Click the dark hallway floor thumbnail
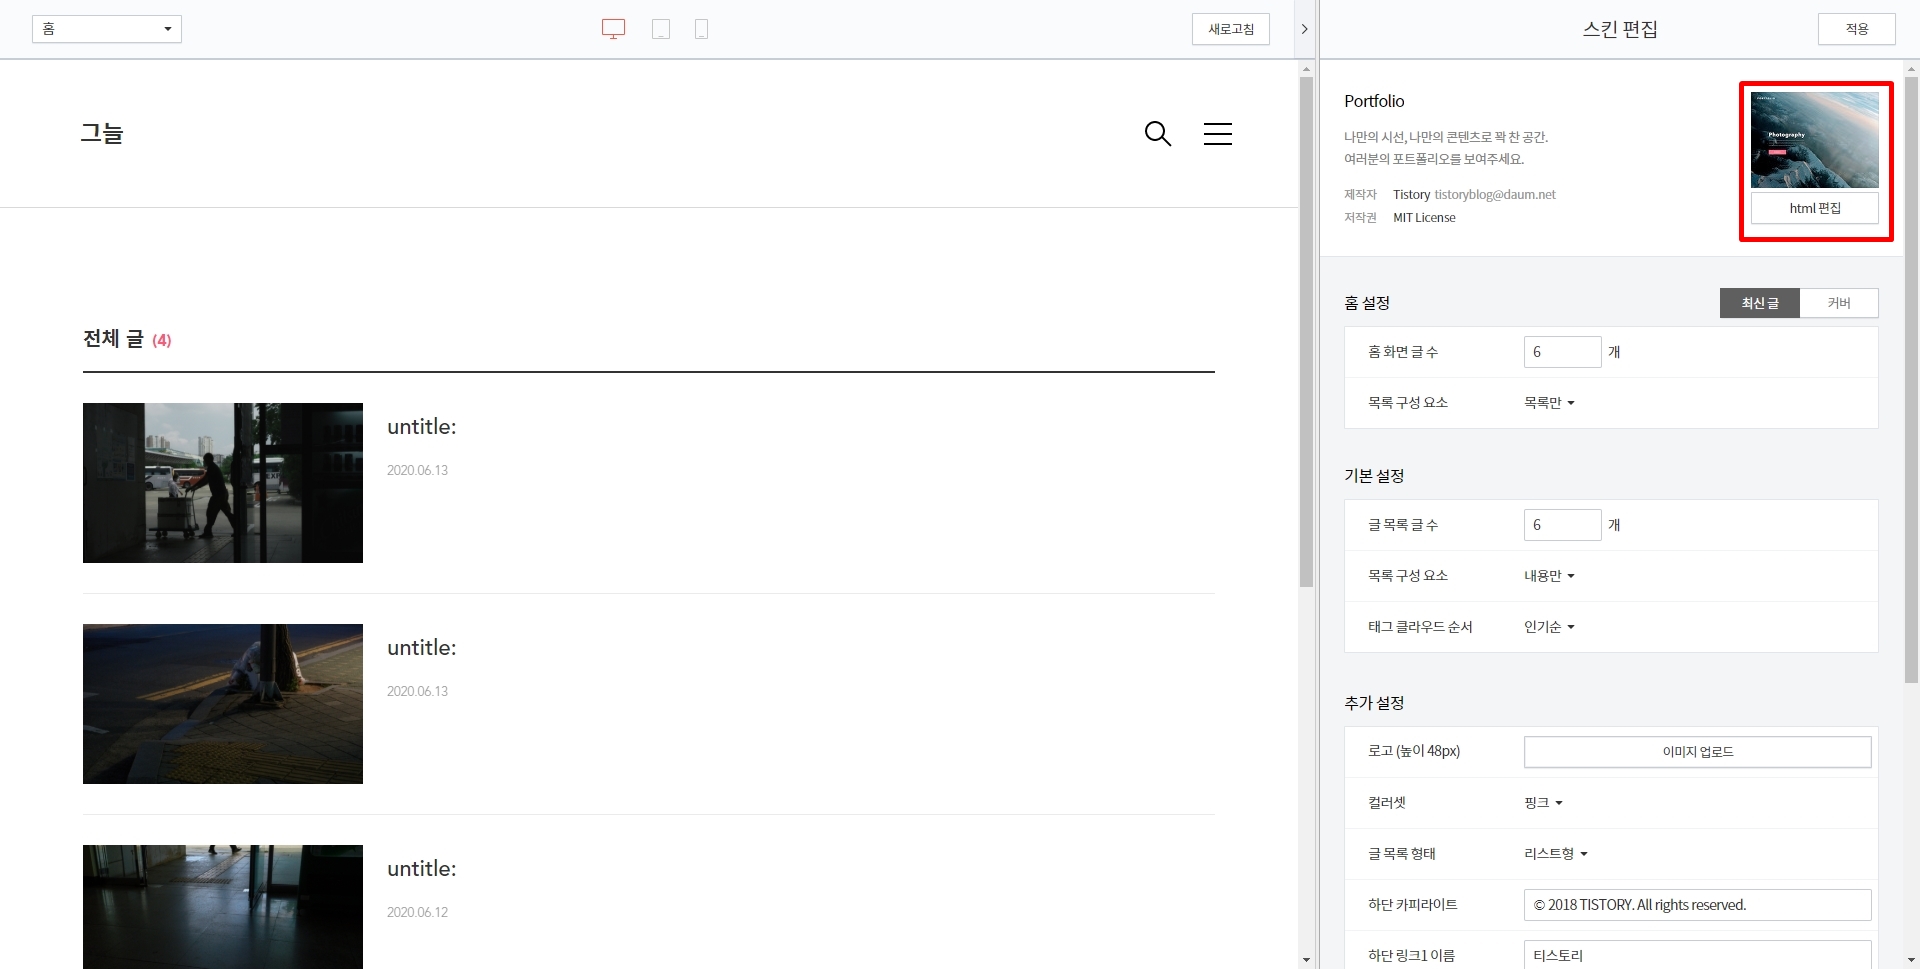 (x=223, y=906)
